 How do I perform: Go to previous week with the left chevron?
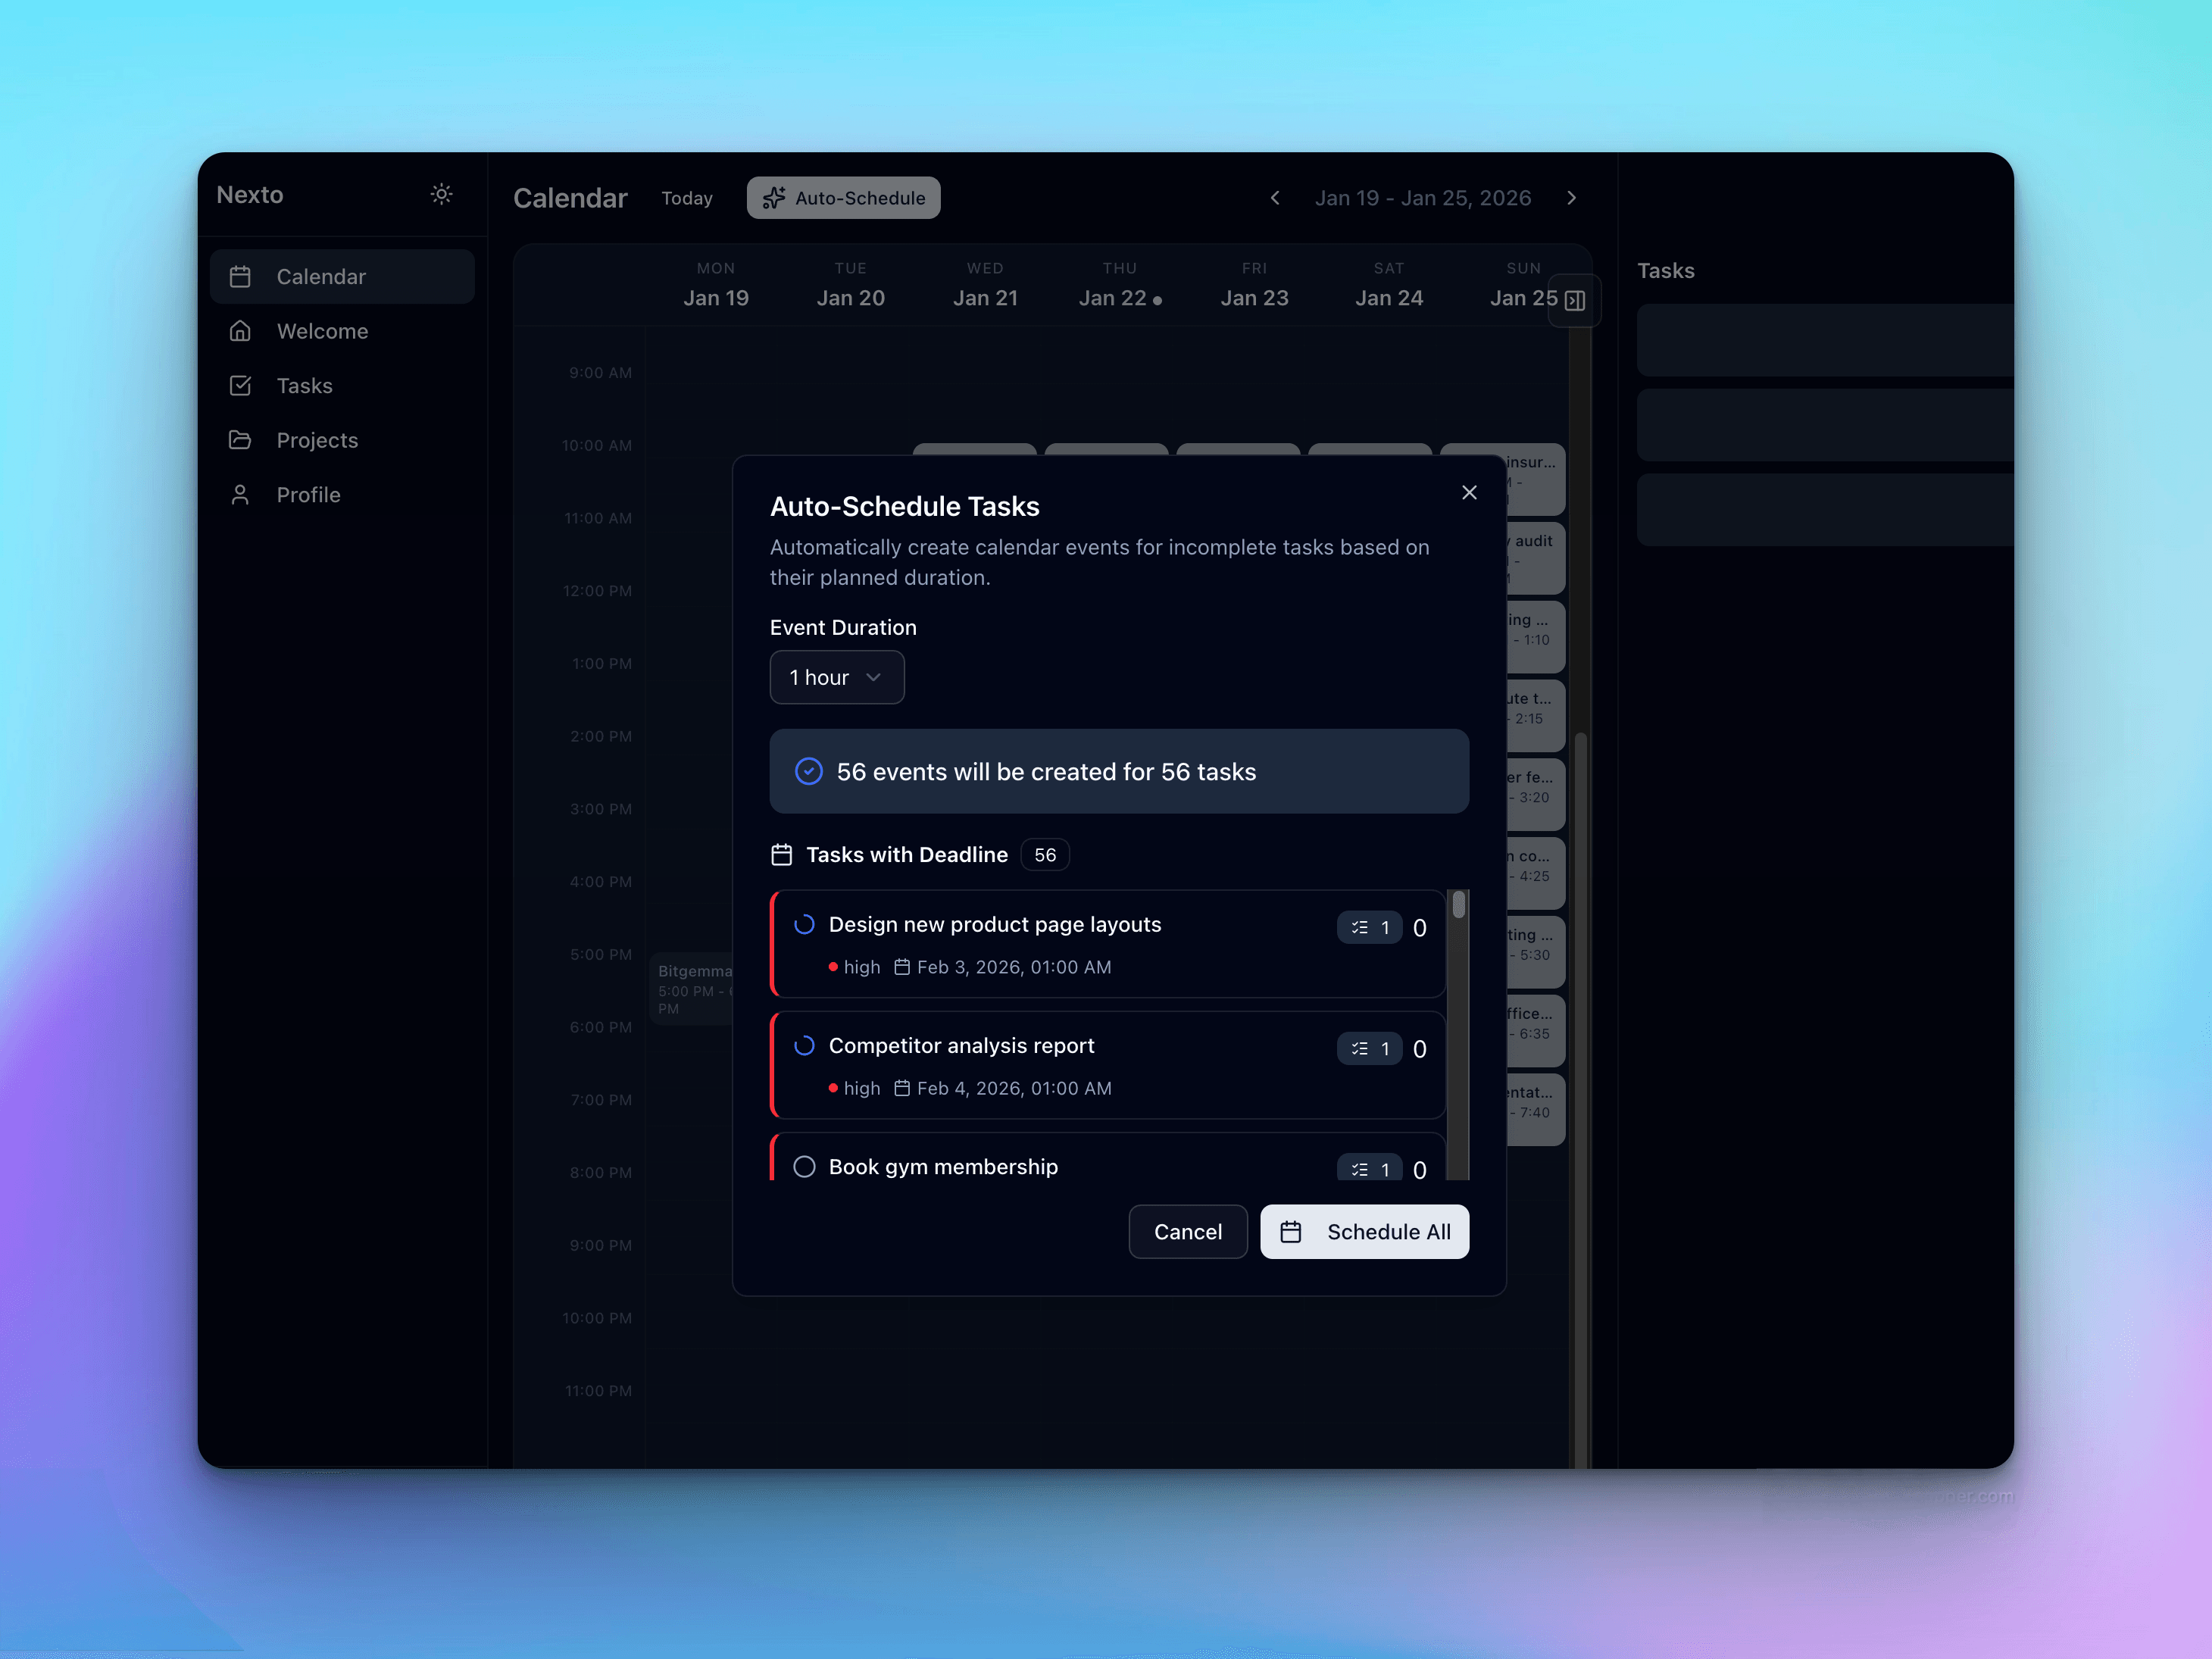1275,198
